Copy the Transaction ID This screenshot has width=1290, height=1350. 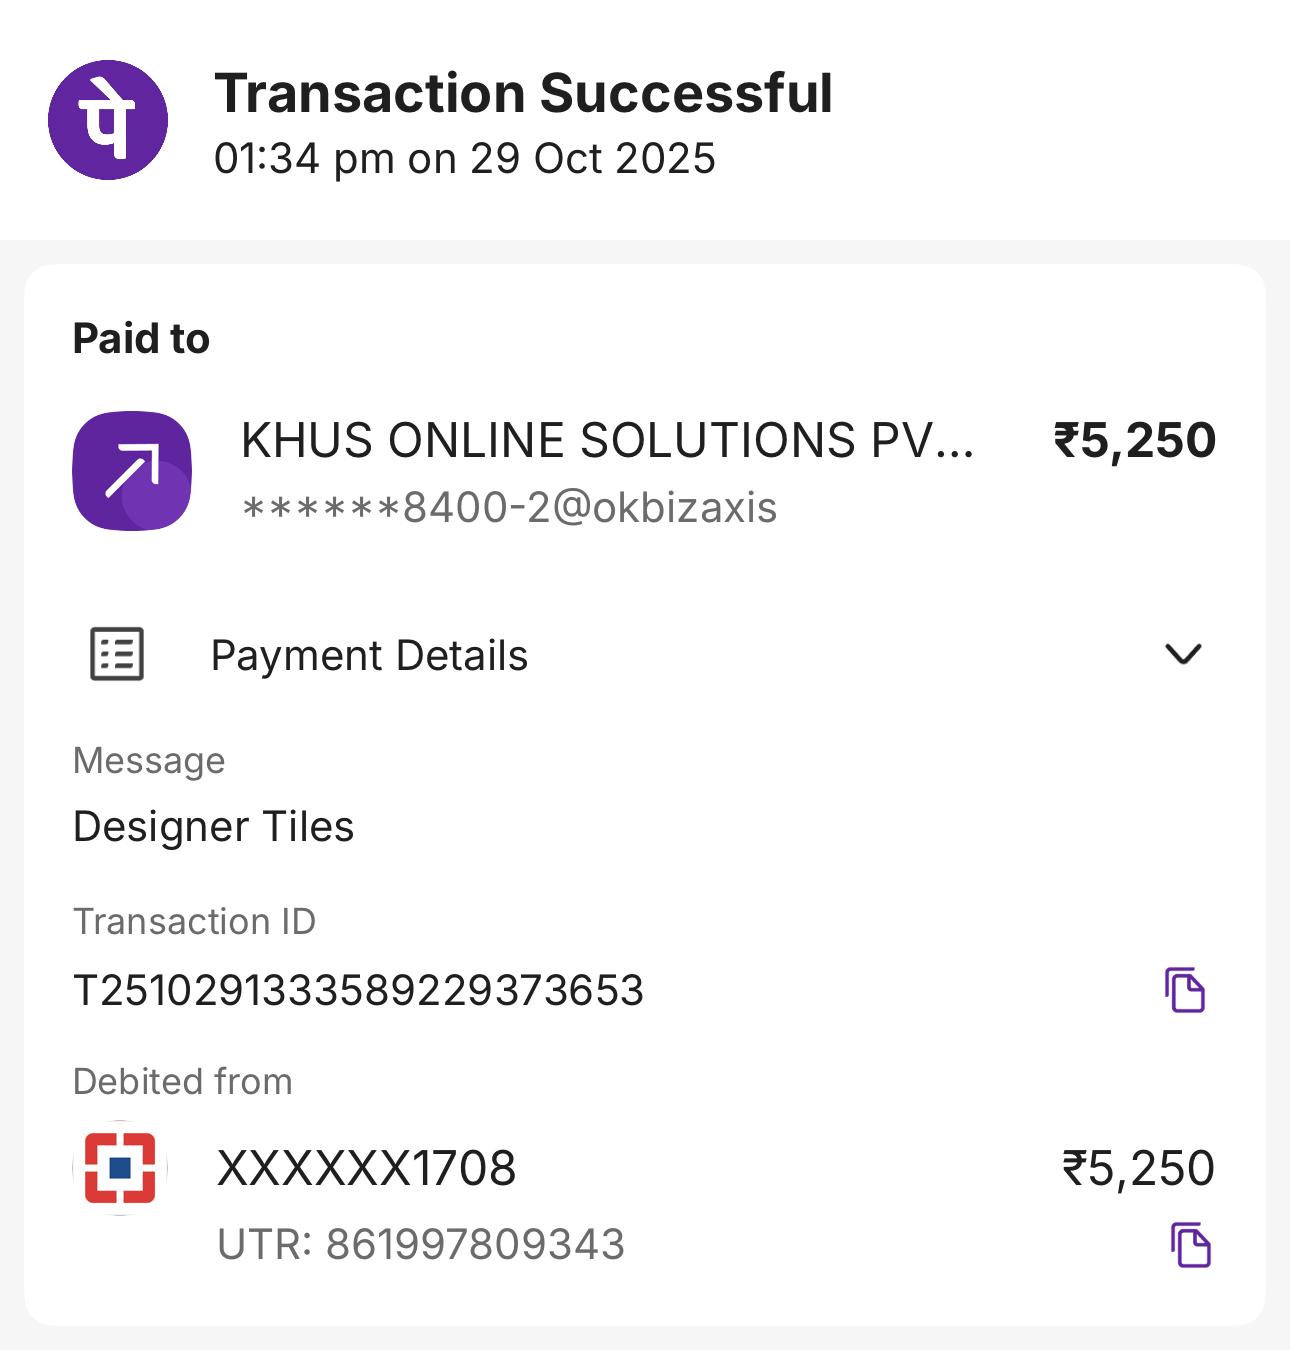(x=1185, y=990)
